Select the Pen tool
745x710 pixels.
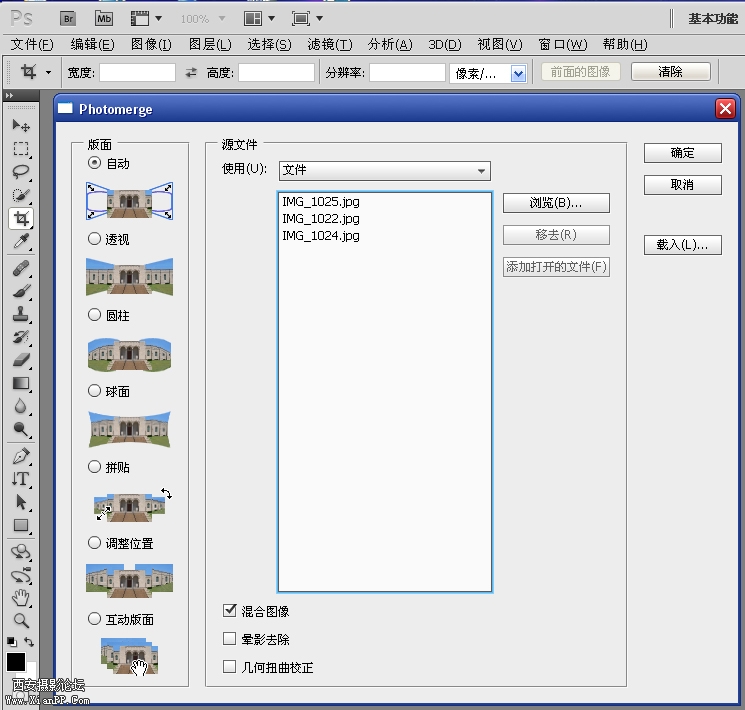[x=20, y=456]
